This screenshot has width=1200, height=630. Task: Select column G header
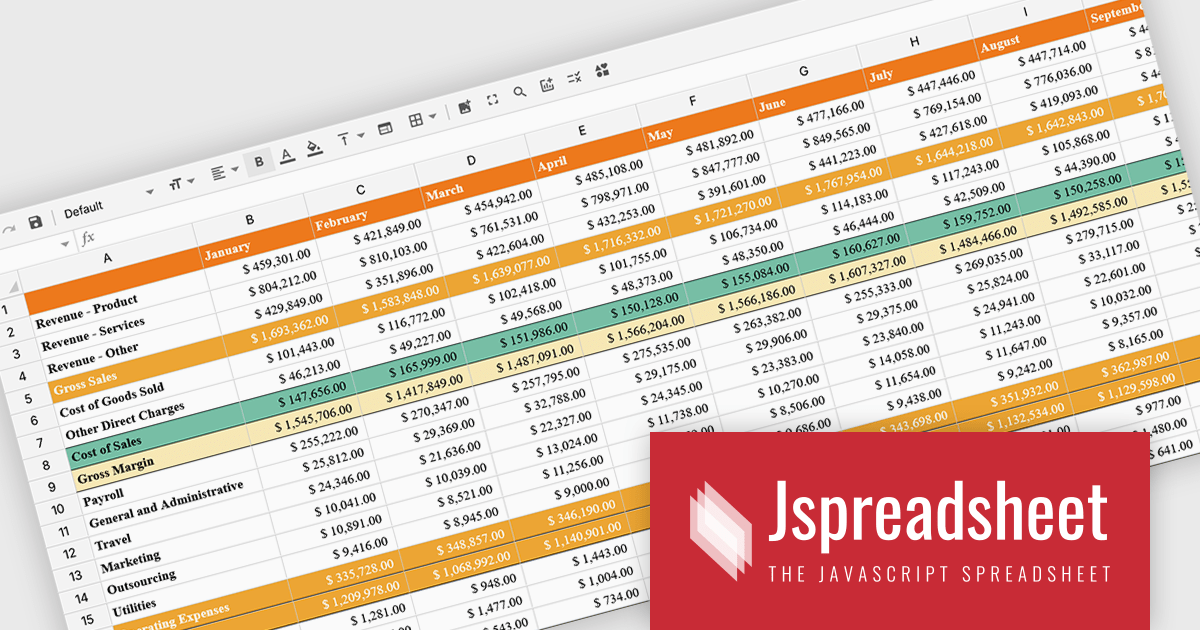click(x=803, y=72)
